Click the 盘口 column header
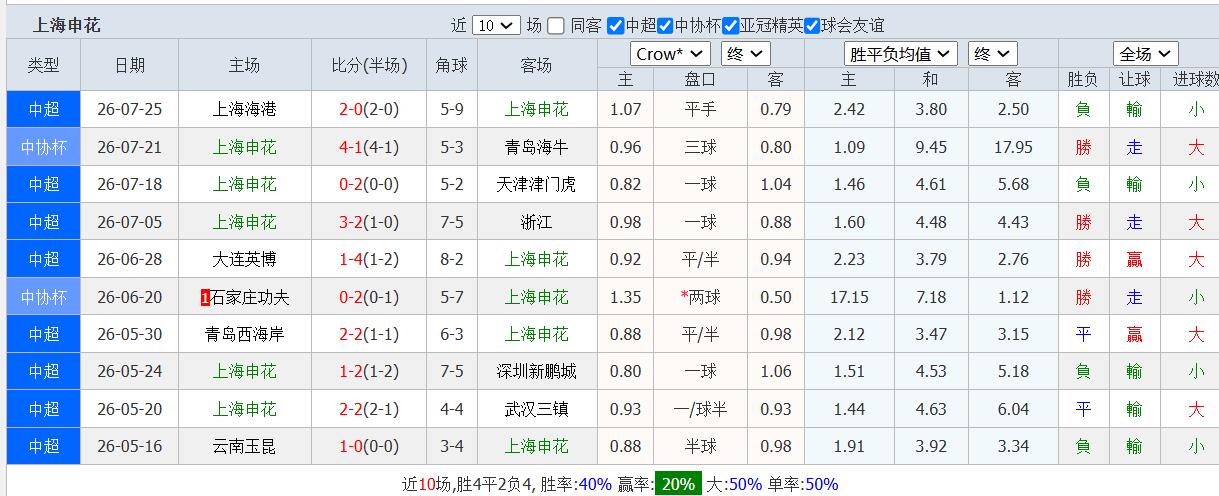This screenshot has height=496, width=1219. pos(700,79)
